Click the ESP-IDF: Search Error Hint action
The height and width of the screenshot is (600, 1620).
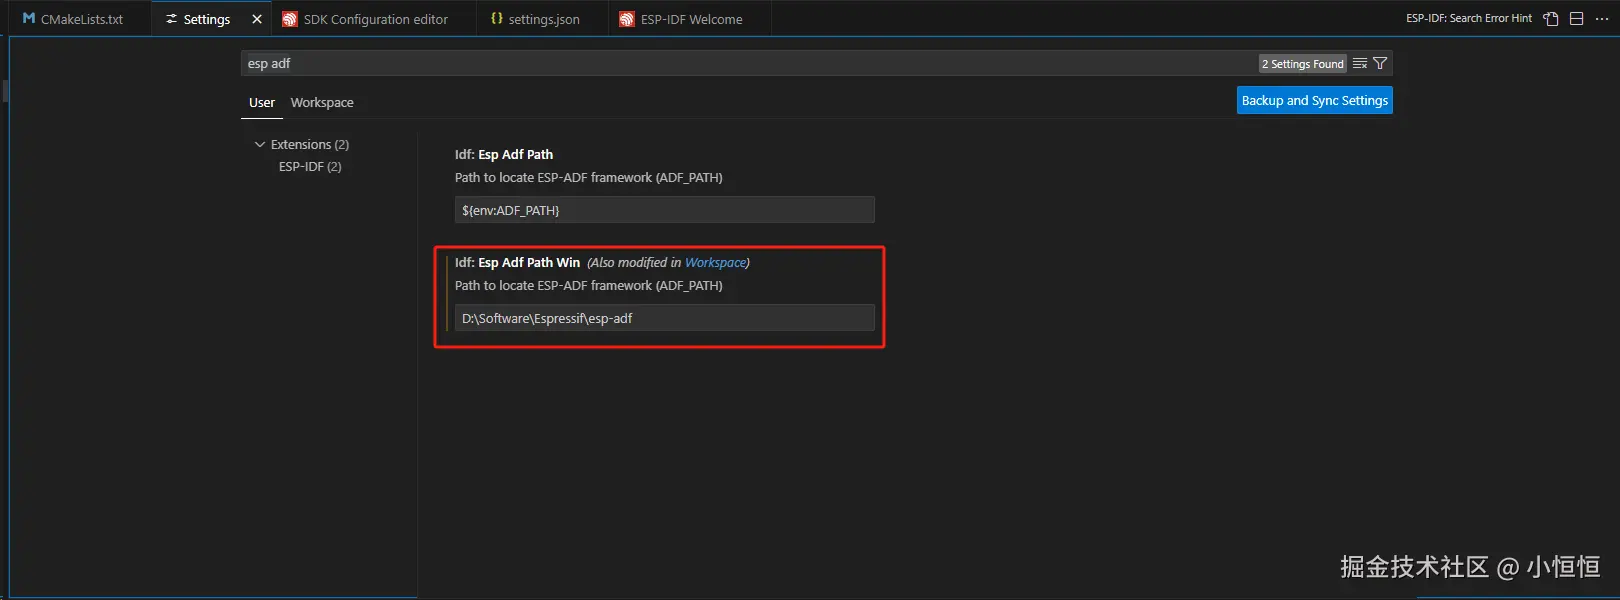tap(1469, 18)
